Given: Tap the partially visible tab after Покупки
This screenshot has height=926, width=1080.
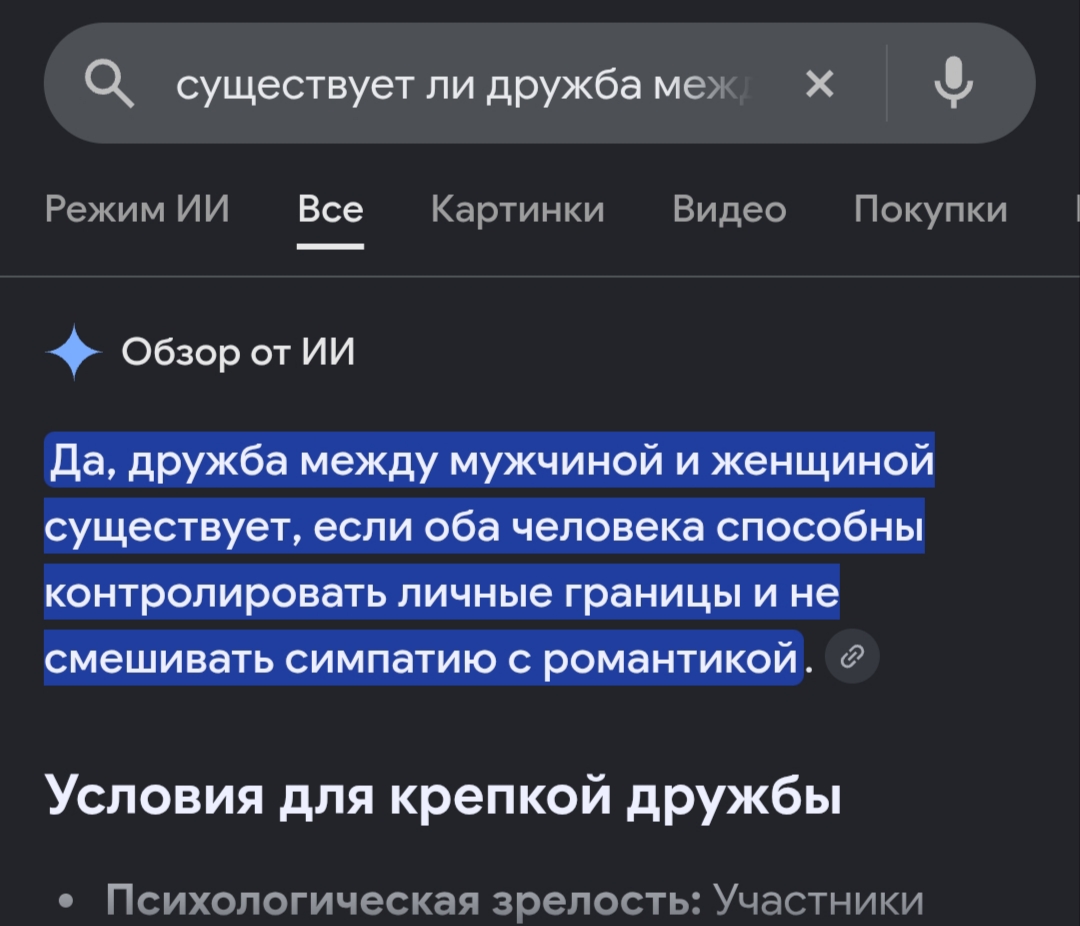Looking at the screenshot, I should tap(1077, 209).
